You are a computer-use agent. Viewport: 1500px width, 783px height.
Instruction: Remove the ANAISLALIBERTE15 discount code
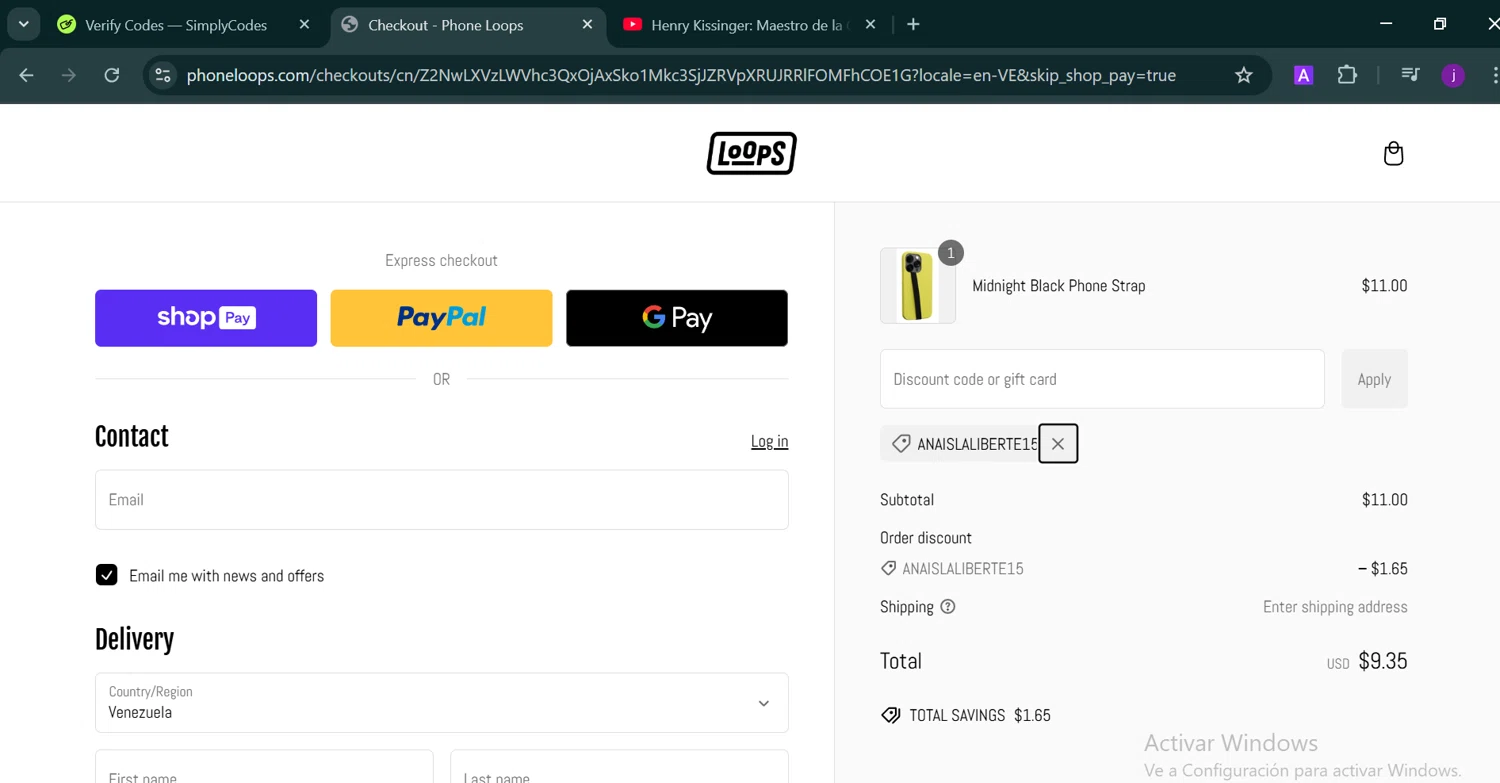tap(1058, 444)
